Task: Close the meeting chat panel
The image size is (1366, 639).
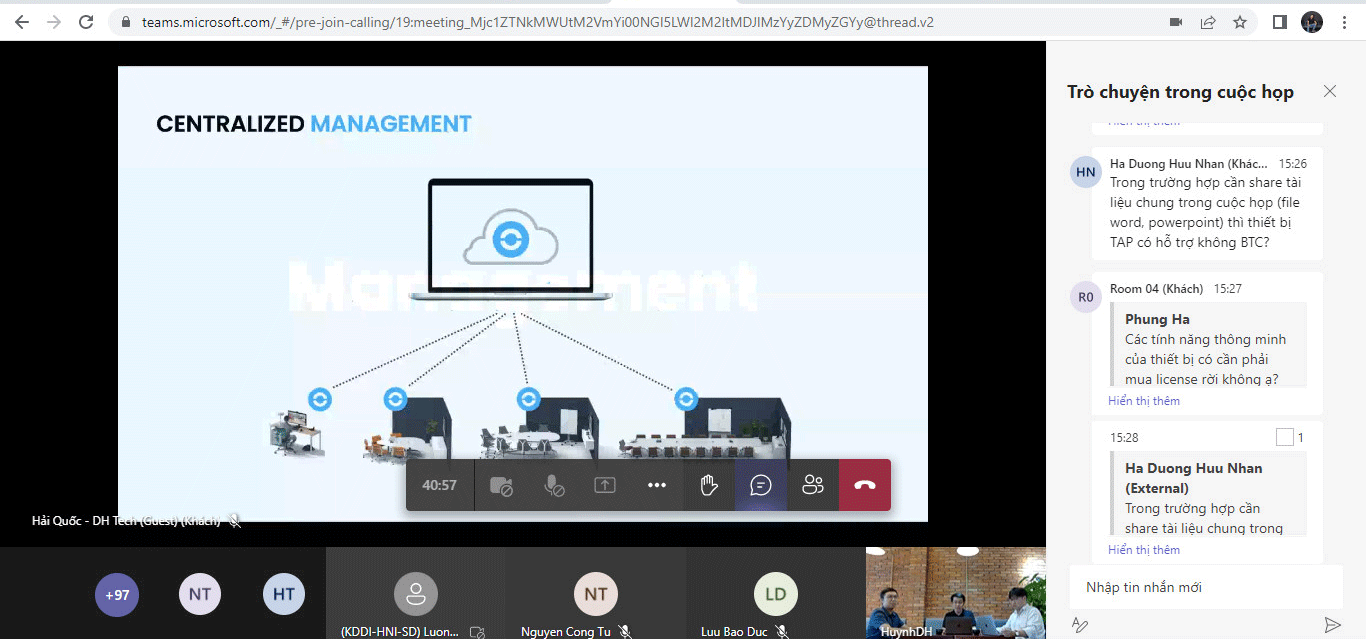Action: [1330, 91]
